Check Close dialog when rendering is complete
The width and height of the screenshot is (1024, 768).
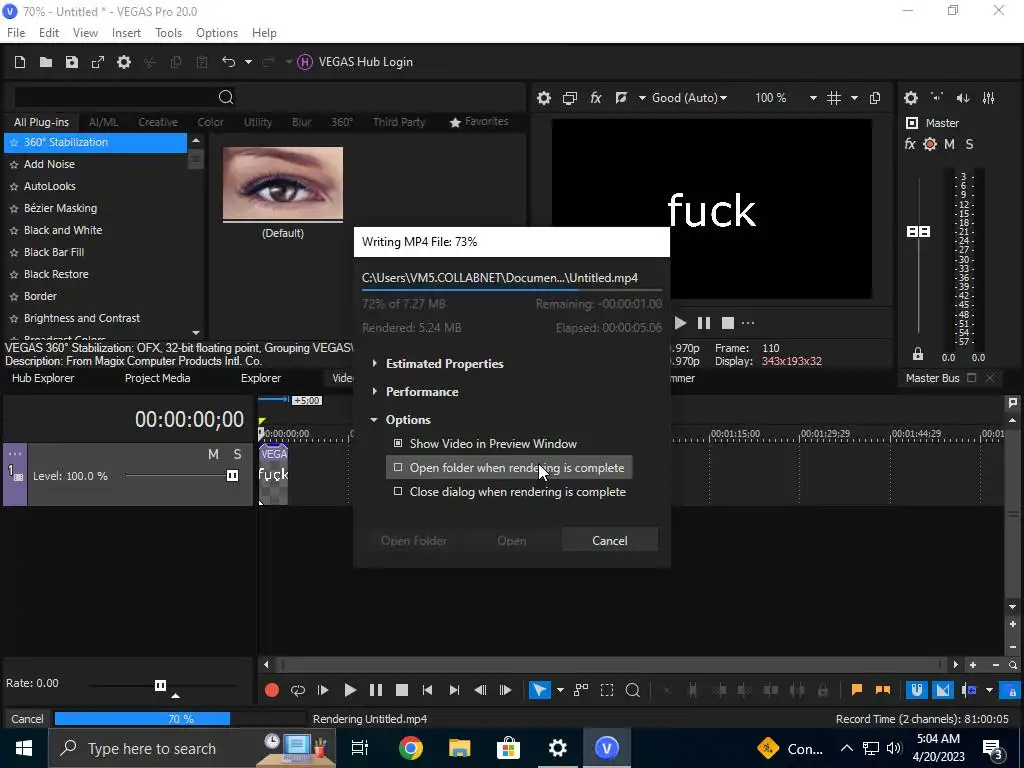pos(398,492)
